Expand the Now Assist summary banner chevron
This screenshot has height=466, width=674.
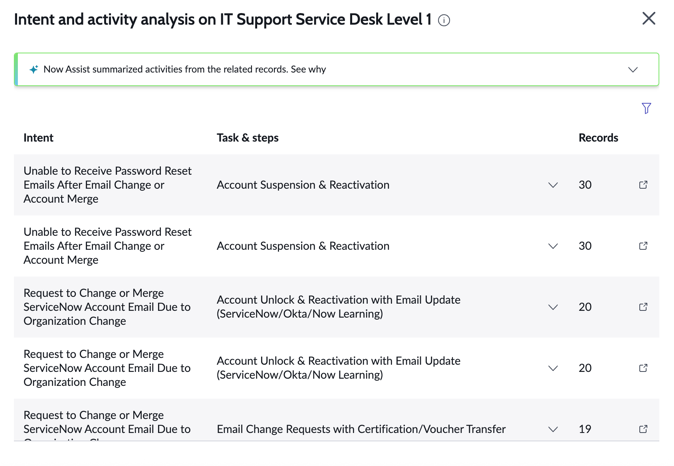tap(633, 70)
